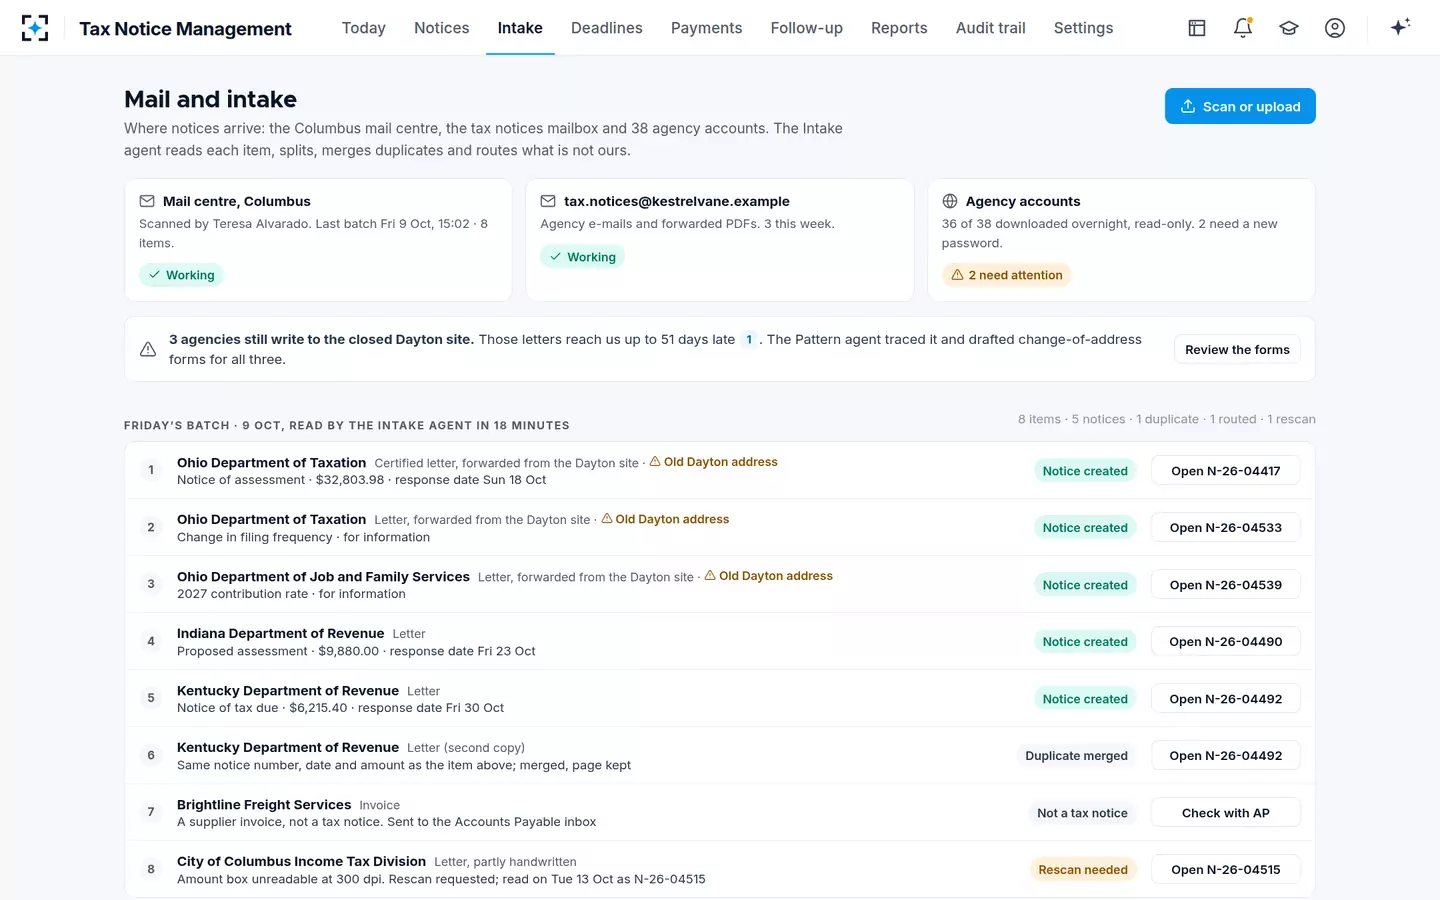Open N-26-04492 on the Duplicate merged row
Screen dimensions: 1440x900
click(x=1226, y=756)
